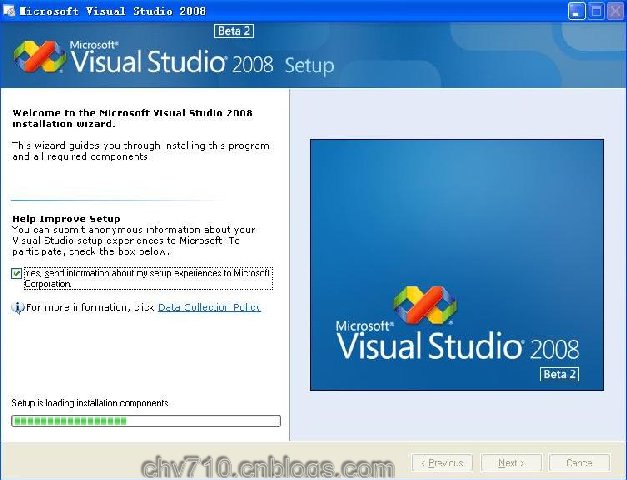The width and height of the screenshot is (627, 480).
Task: Click the Next button
Action: pos(511,463)
